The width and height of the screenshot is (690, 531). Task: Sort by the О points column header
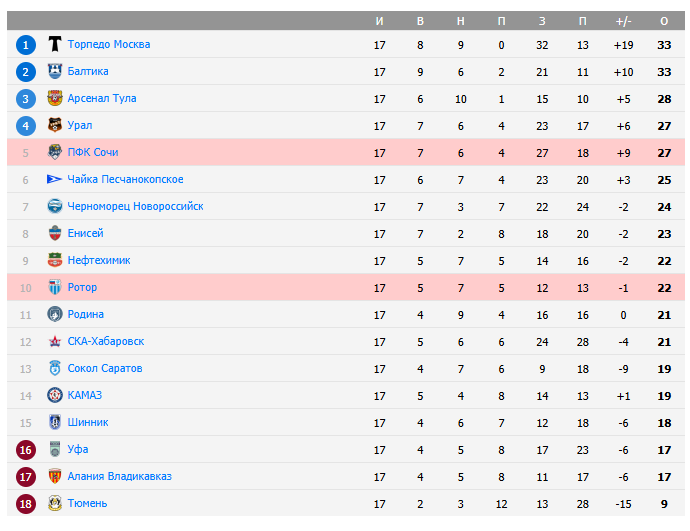point(664,21)
